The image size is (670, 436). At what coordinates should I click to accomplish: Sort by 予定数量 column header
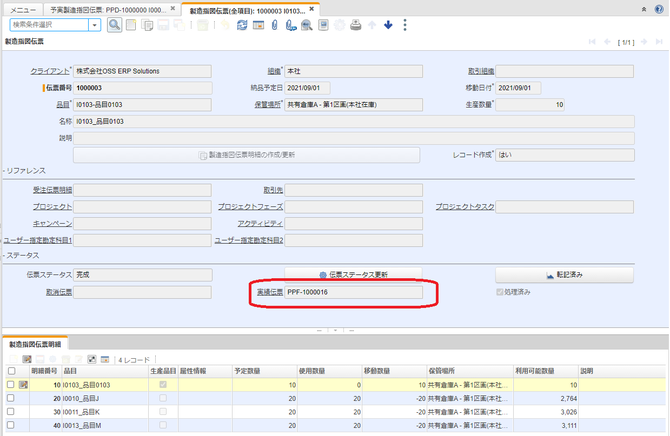pyautogui.click(x=264, y=371)
